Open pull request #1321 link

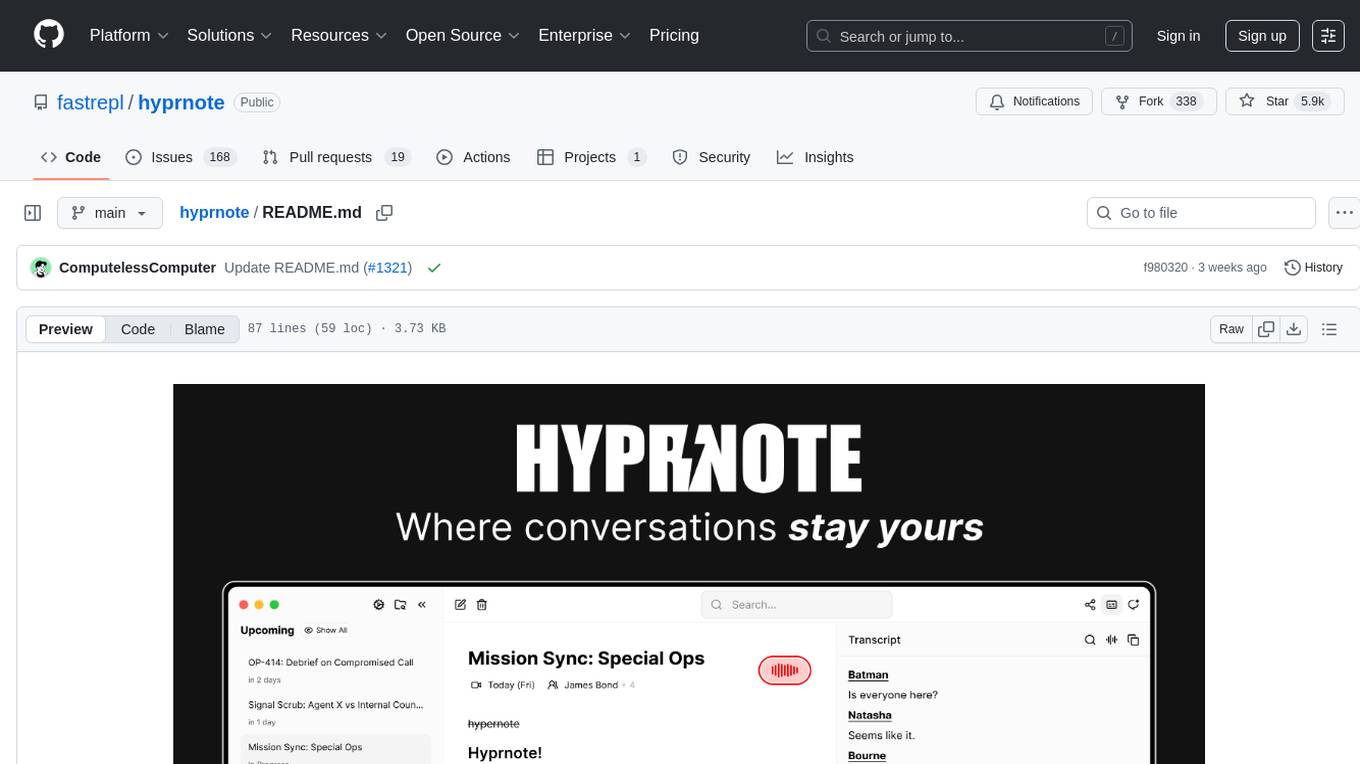[387, 268]
